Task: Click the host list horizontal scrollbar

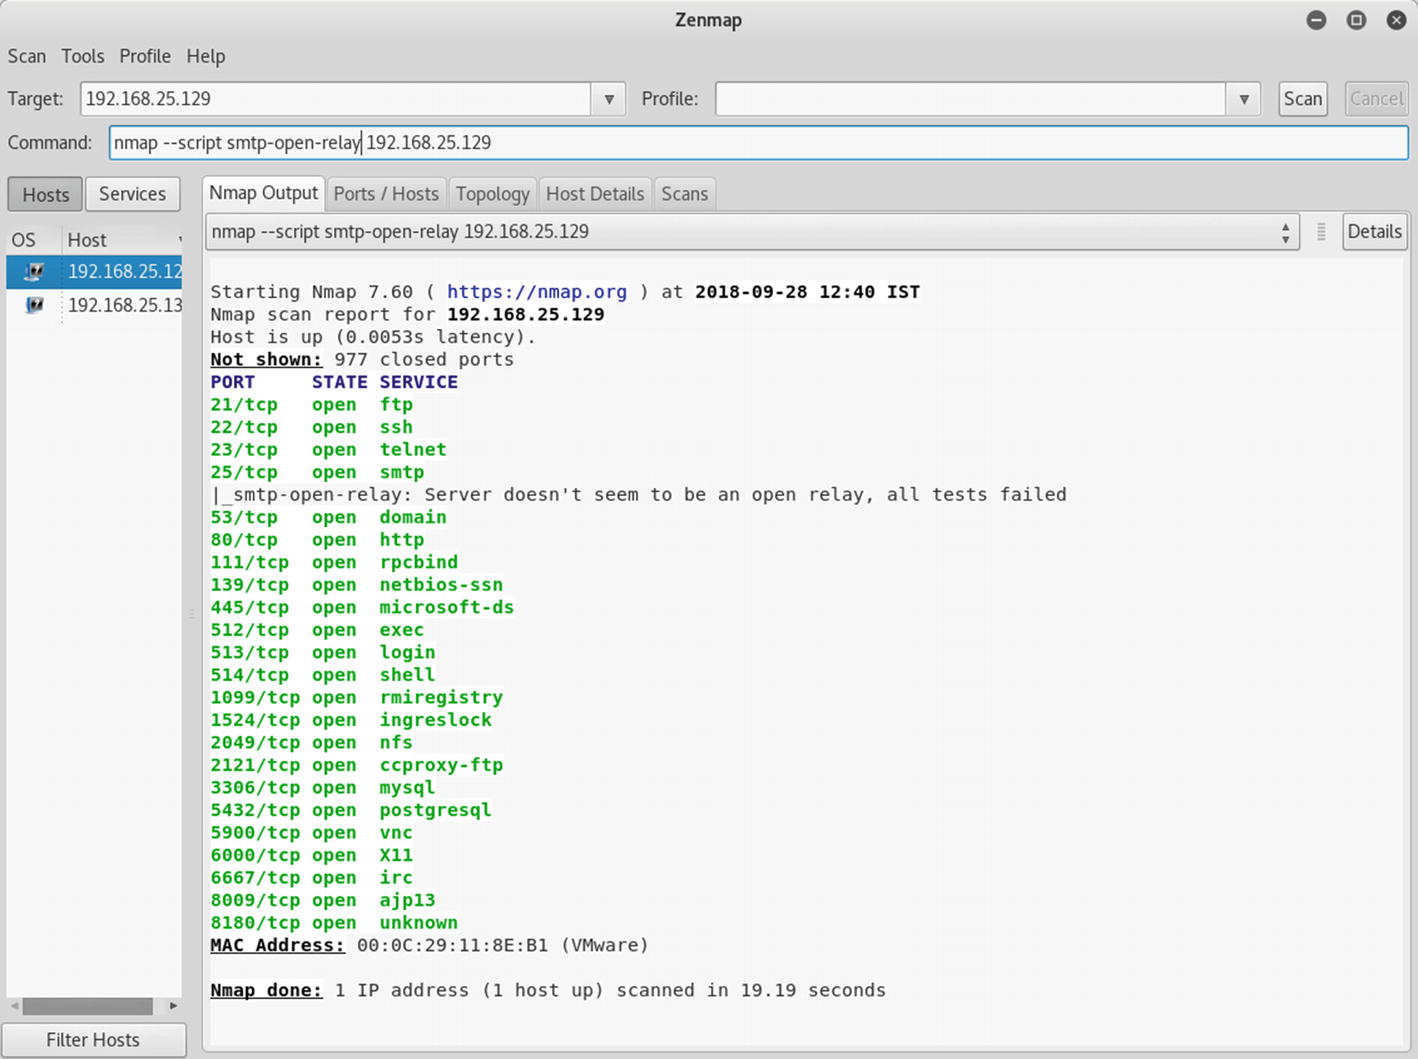Action: point(88,1006)
